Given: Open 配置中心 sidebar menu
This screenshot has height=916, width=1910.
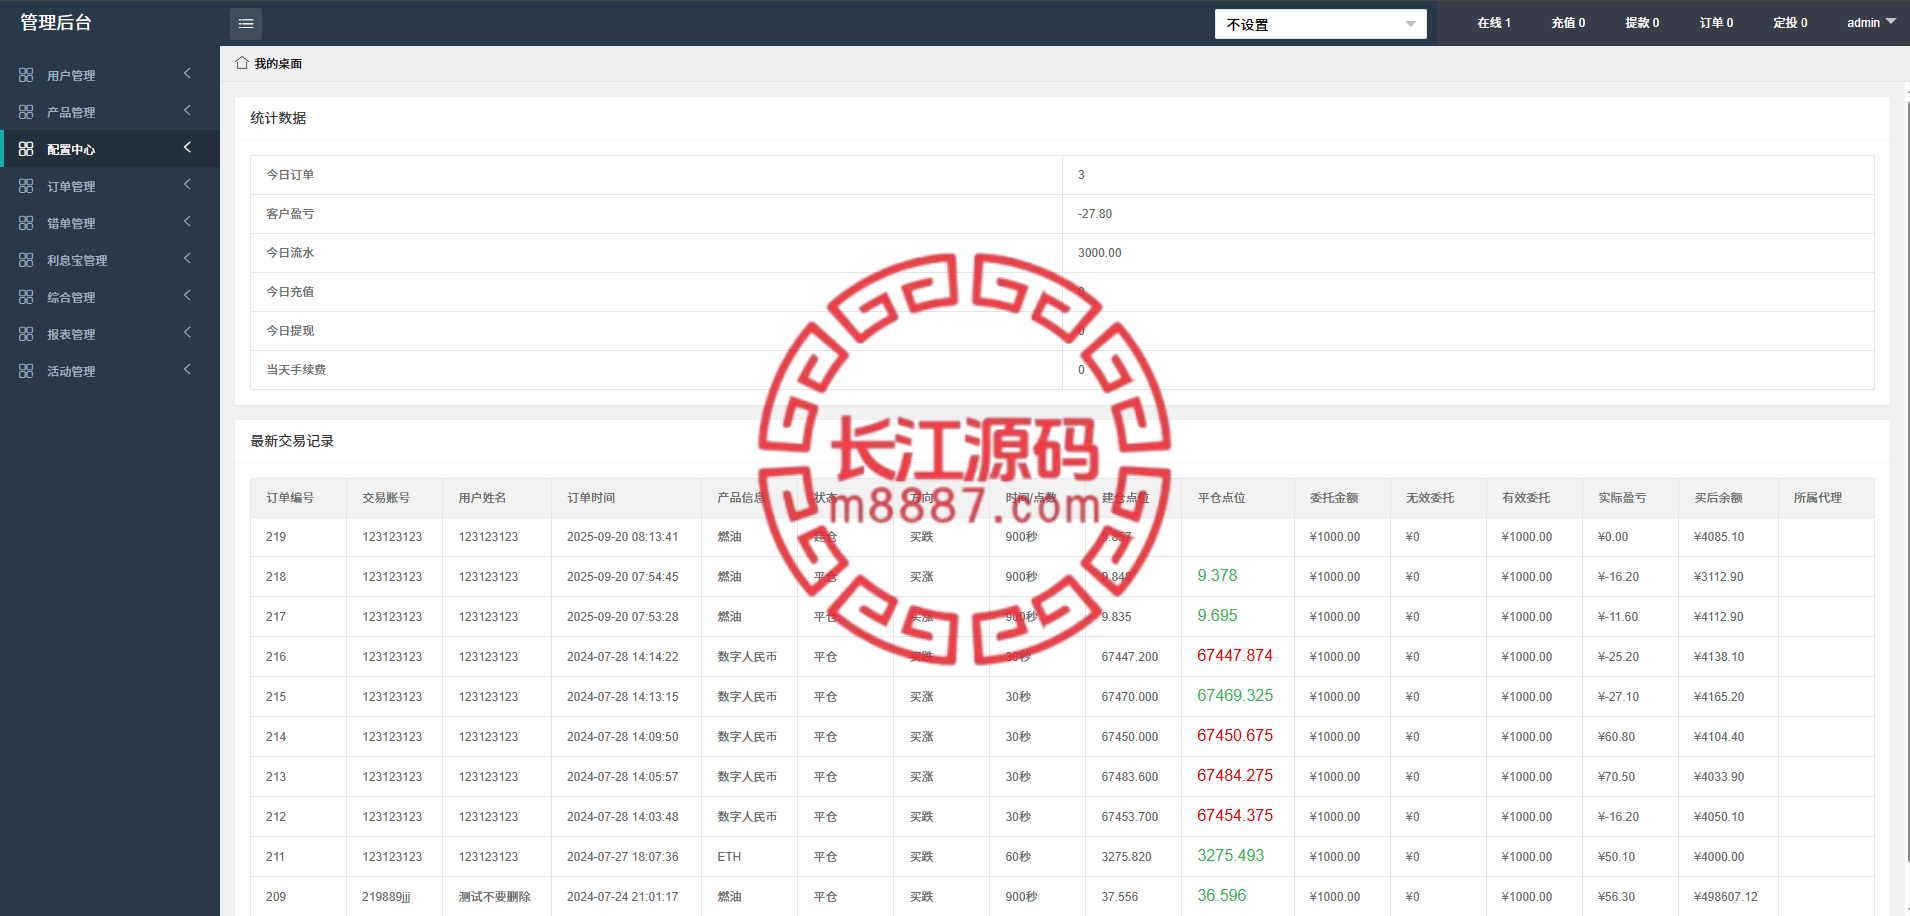Looking at the screenshot, I should pos(110,149).
